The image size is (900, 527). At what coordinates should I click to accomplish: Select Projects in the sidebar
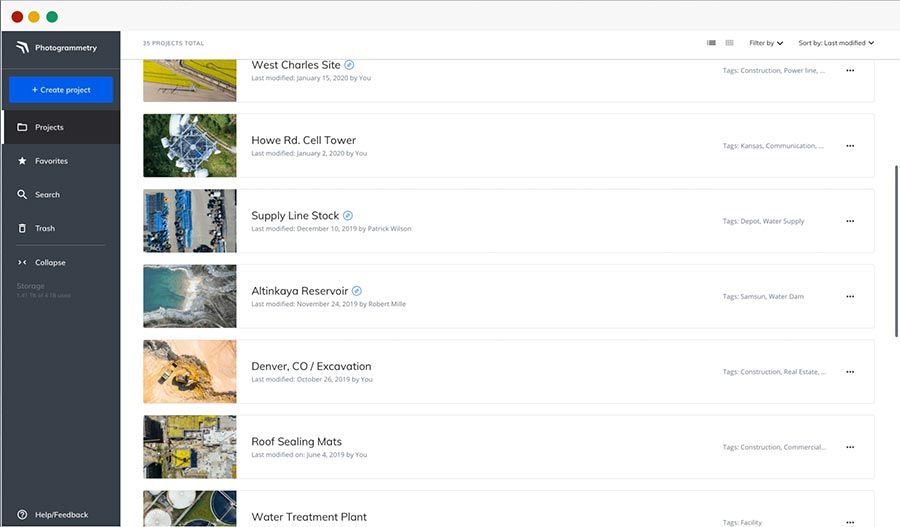point(61,127)
